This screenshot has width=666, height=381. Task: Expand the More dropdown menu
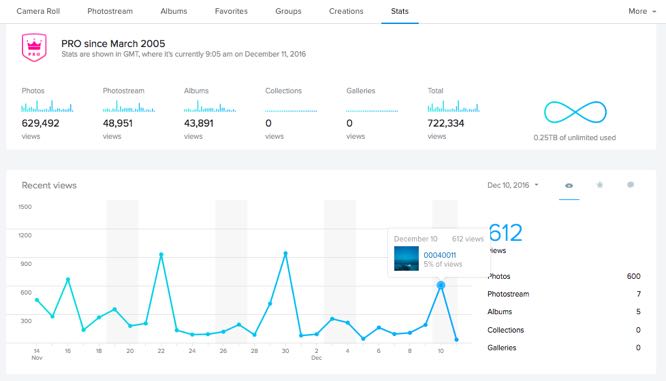642,11
